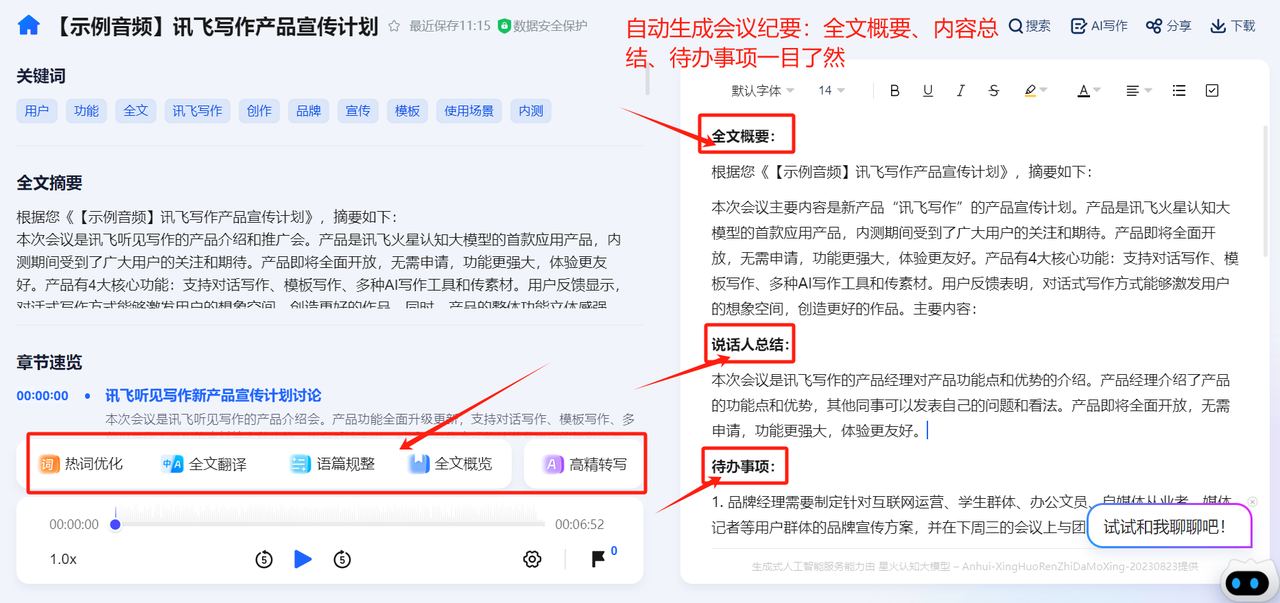This screenshot has width=1280, height=603.
Task: Click the document title text
Action: pos(213,26)
